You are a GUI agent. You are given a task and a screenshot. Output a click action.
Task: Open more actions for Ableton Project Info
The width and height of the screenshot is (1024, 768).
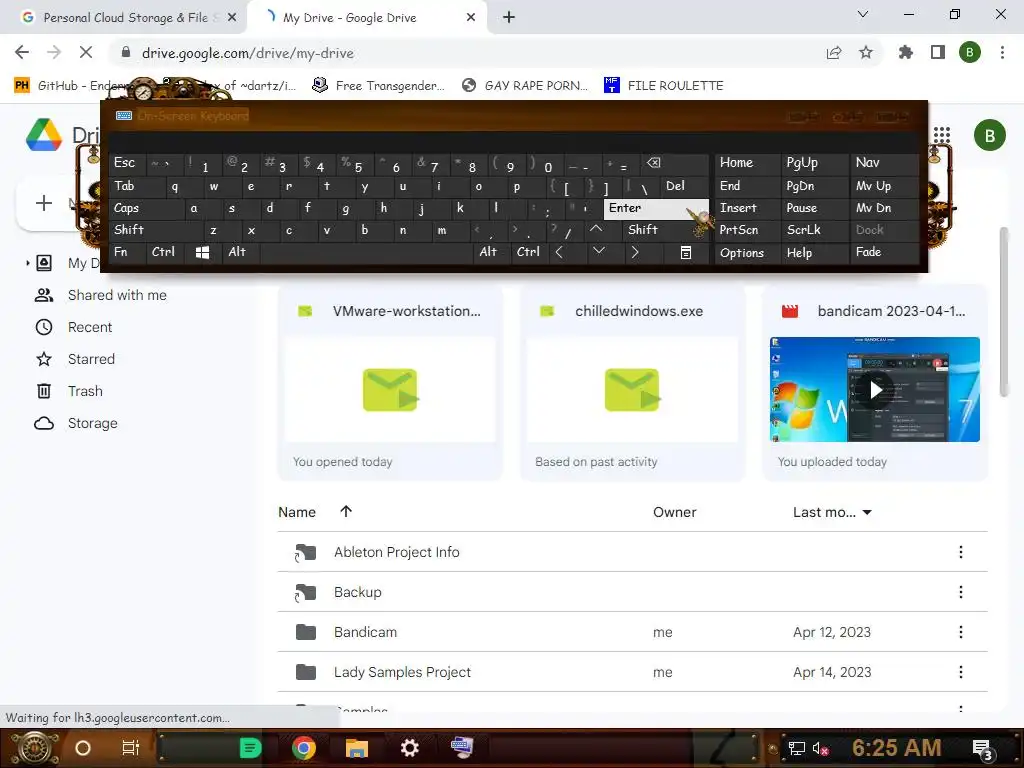point(961,552)
